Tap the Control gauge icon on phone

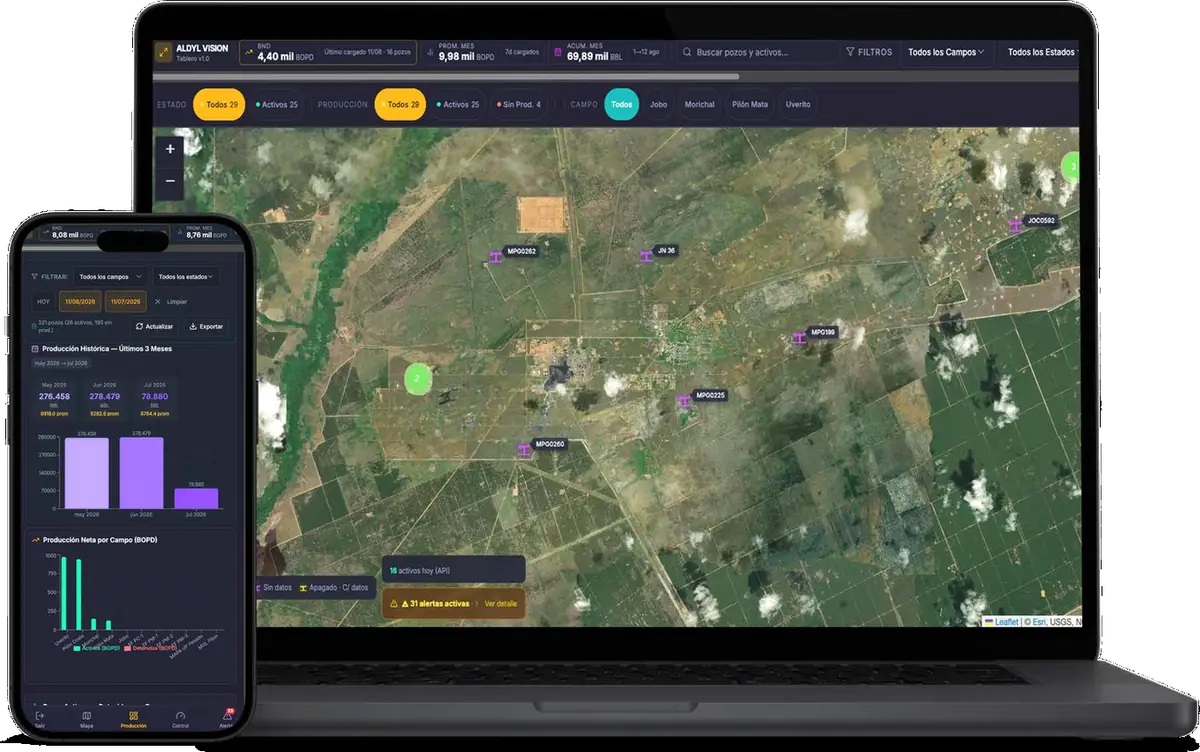coord(180,715)
